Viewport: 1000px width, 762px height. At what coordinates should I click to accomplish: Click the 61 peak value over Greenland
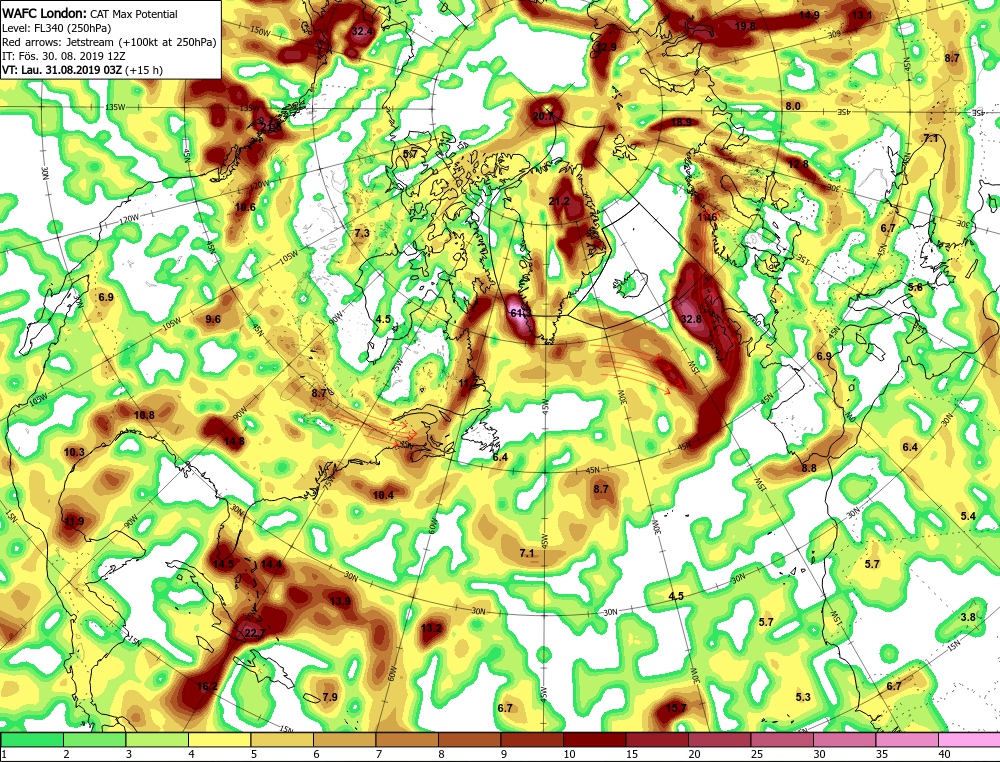(x=519, y=313)
